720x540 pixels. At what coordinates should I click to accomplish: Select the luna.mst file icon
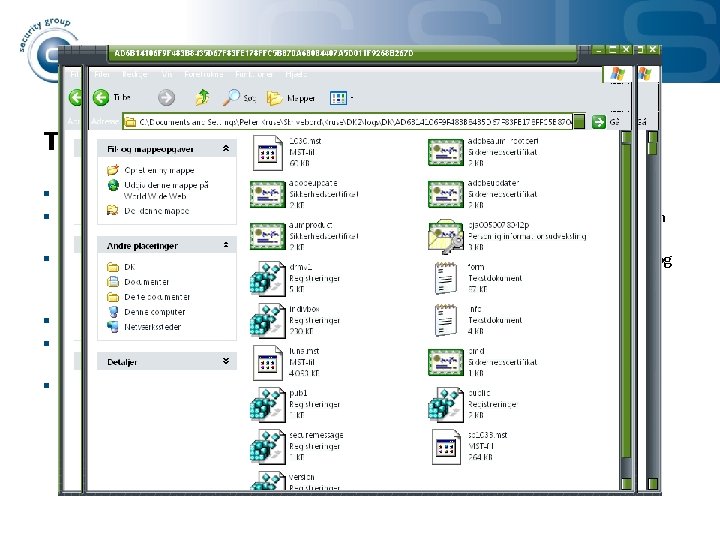pos(268,363)
